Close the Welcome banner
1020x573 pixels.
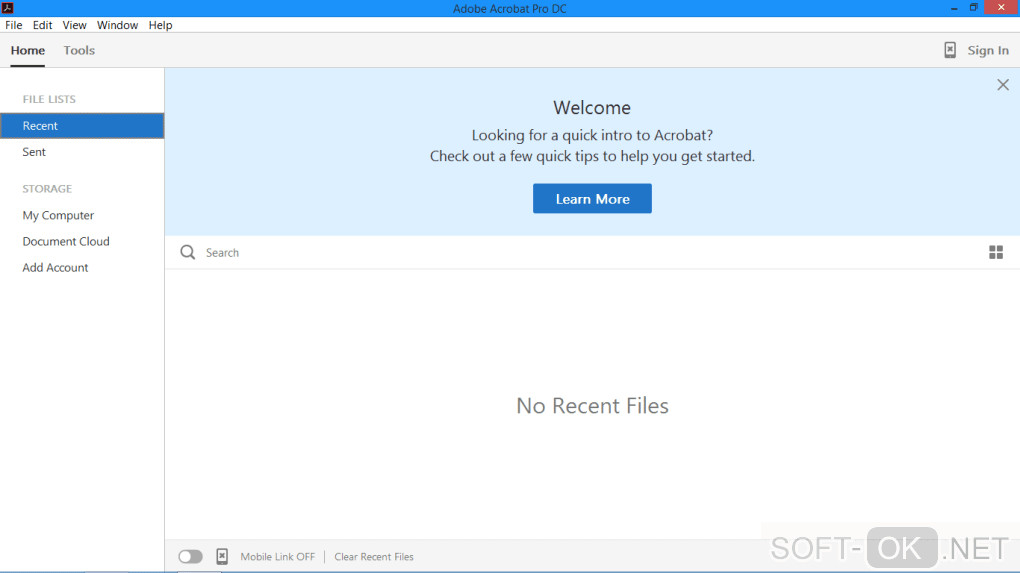pyautogui.click(x=1002, y=85)
